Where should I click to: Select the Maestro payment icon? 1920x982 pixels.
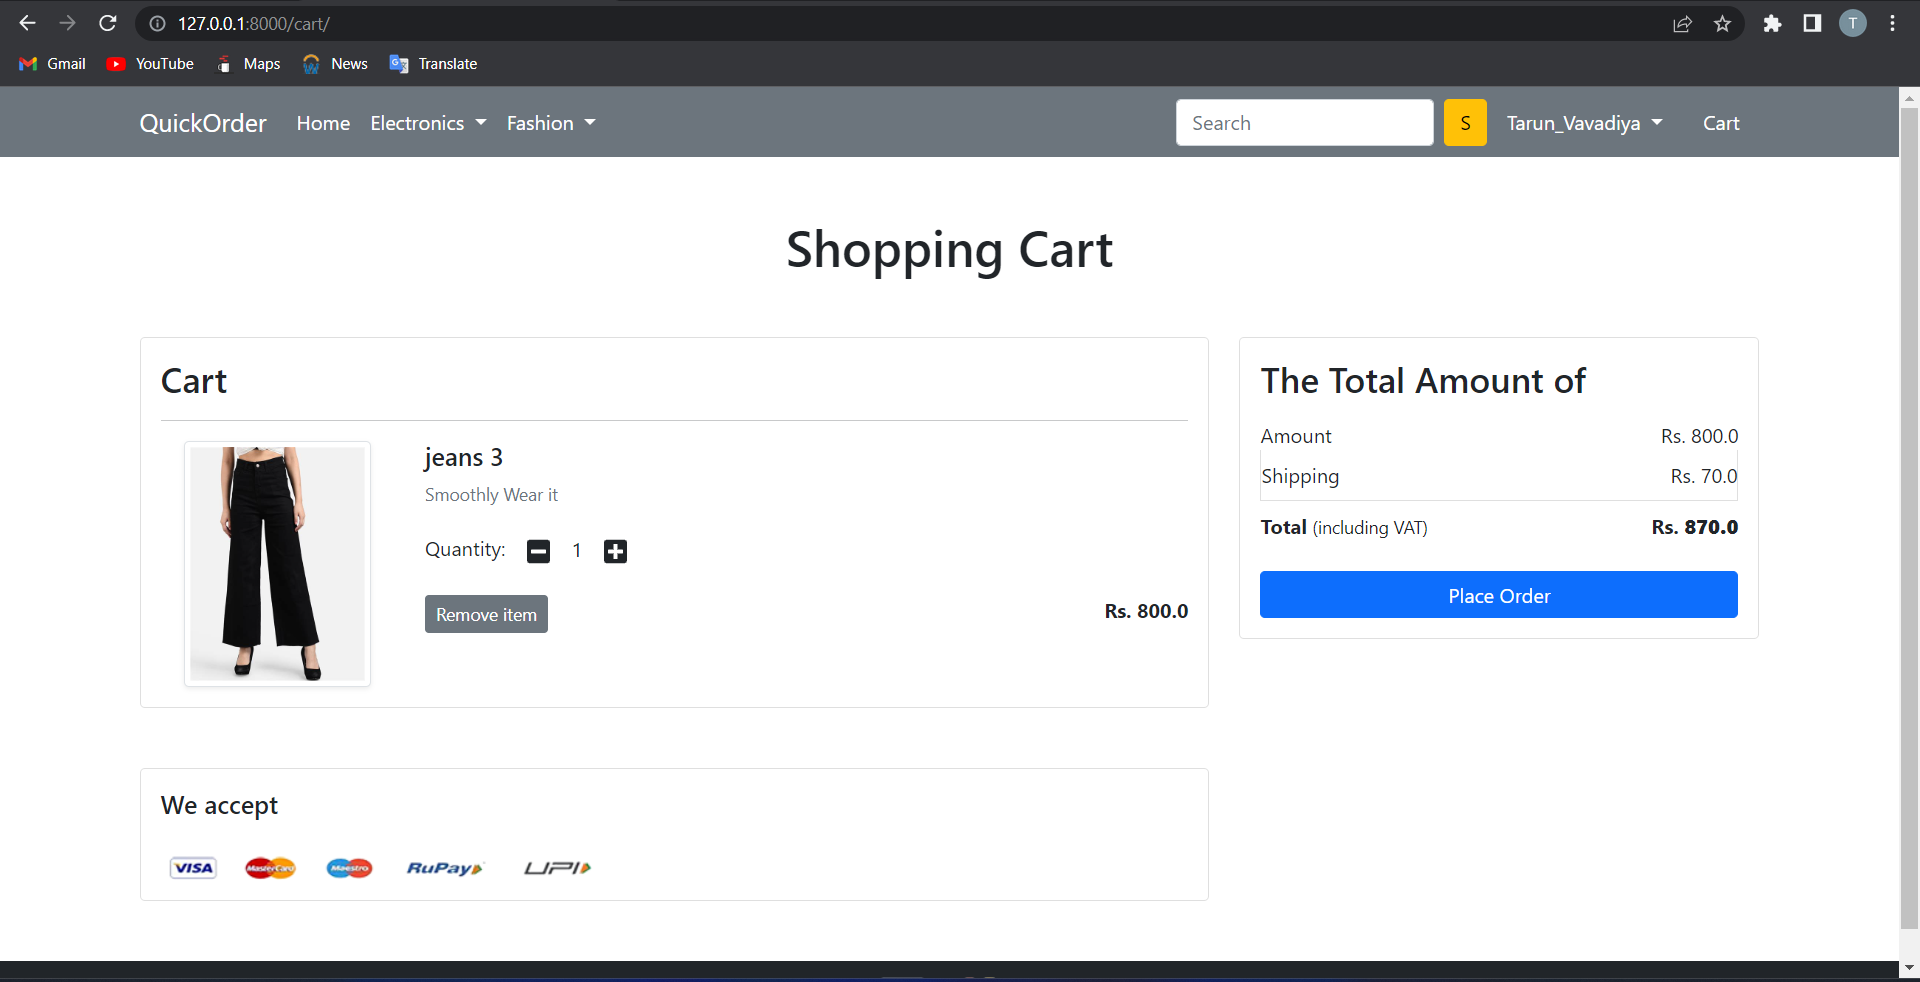(x=348, y=868)
